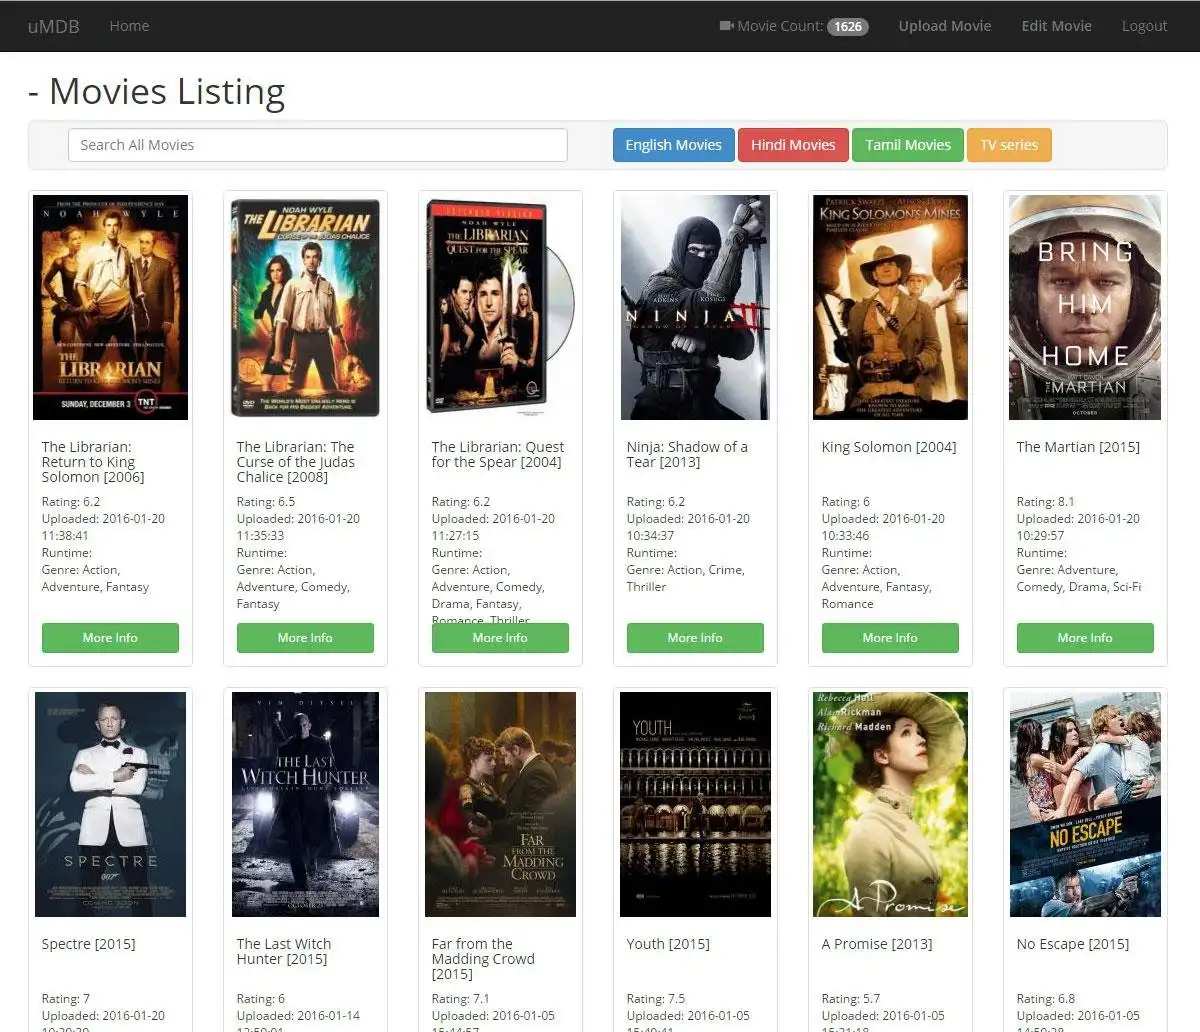Select the title 'No Escape [2015]'
This screenshot has height=1032, width=1200.
[x=1073, y=944]
